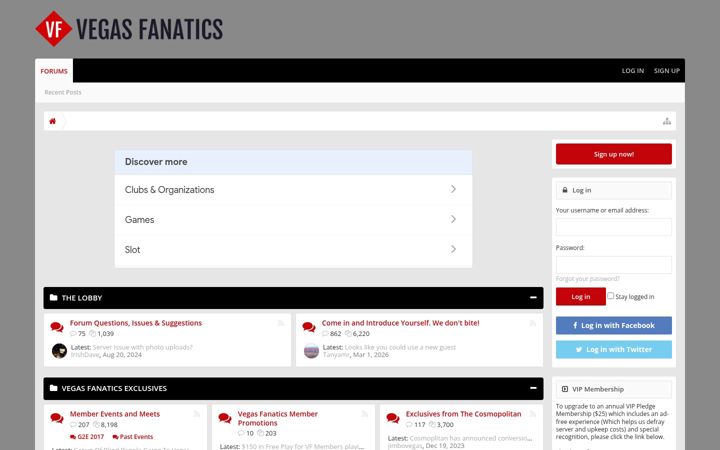Open latest post Server issue with photo uploads?
Screen dimensions: 720x450
coord(142,347)
